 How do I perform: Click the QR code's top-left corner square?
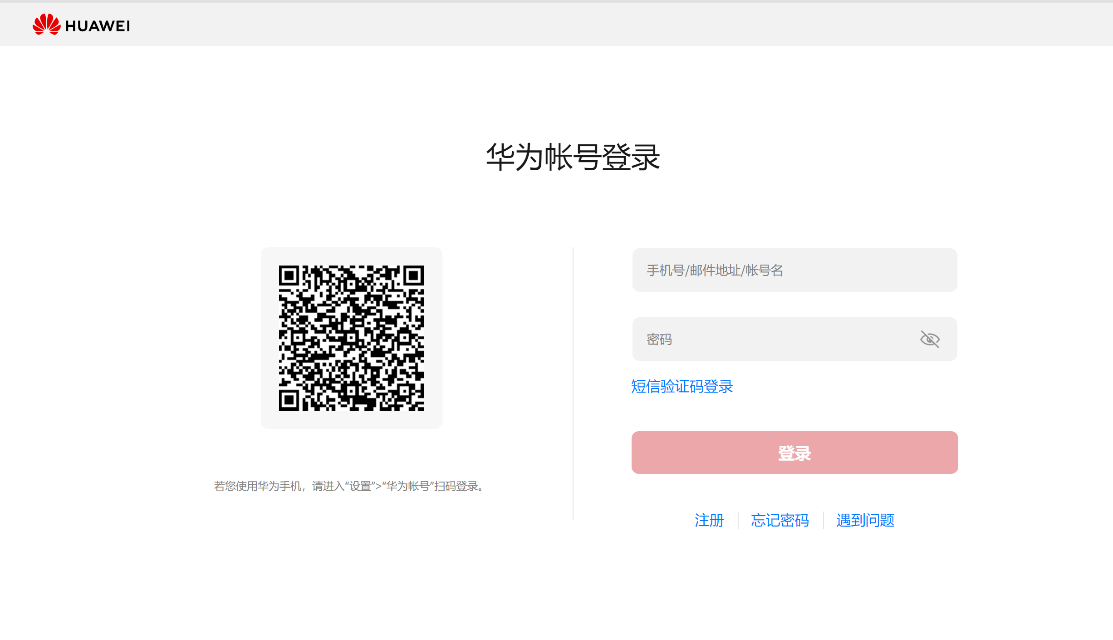tap(290, 276)
